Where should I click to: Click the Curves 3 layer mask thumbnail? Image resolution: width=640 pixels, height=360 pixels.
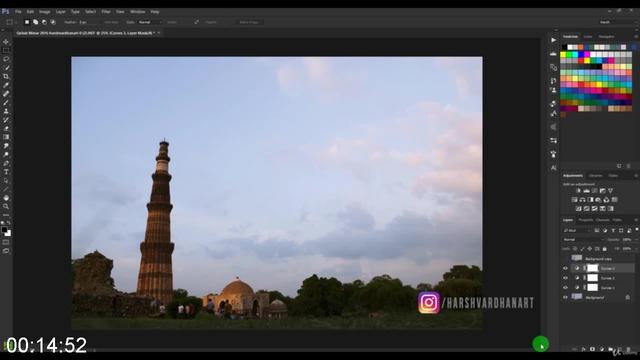[x=593, y=268]
